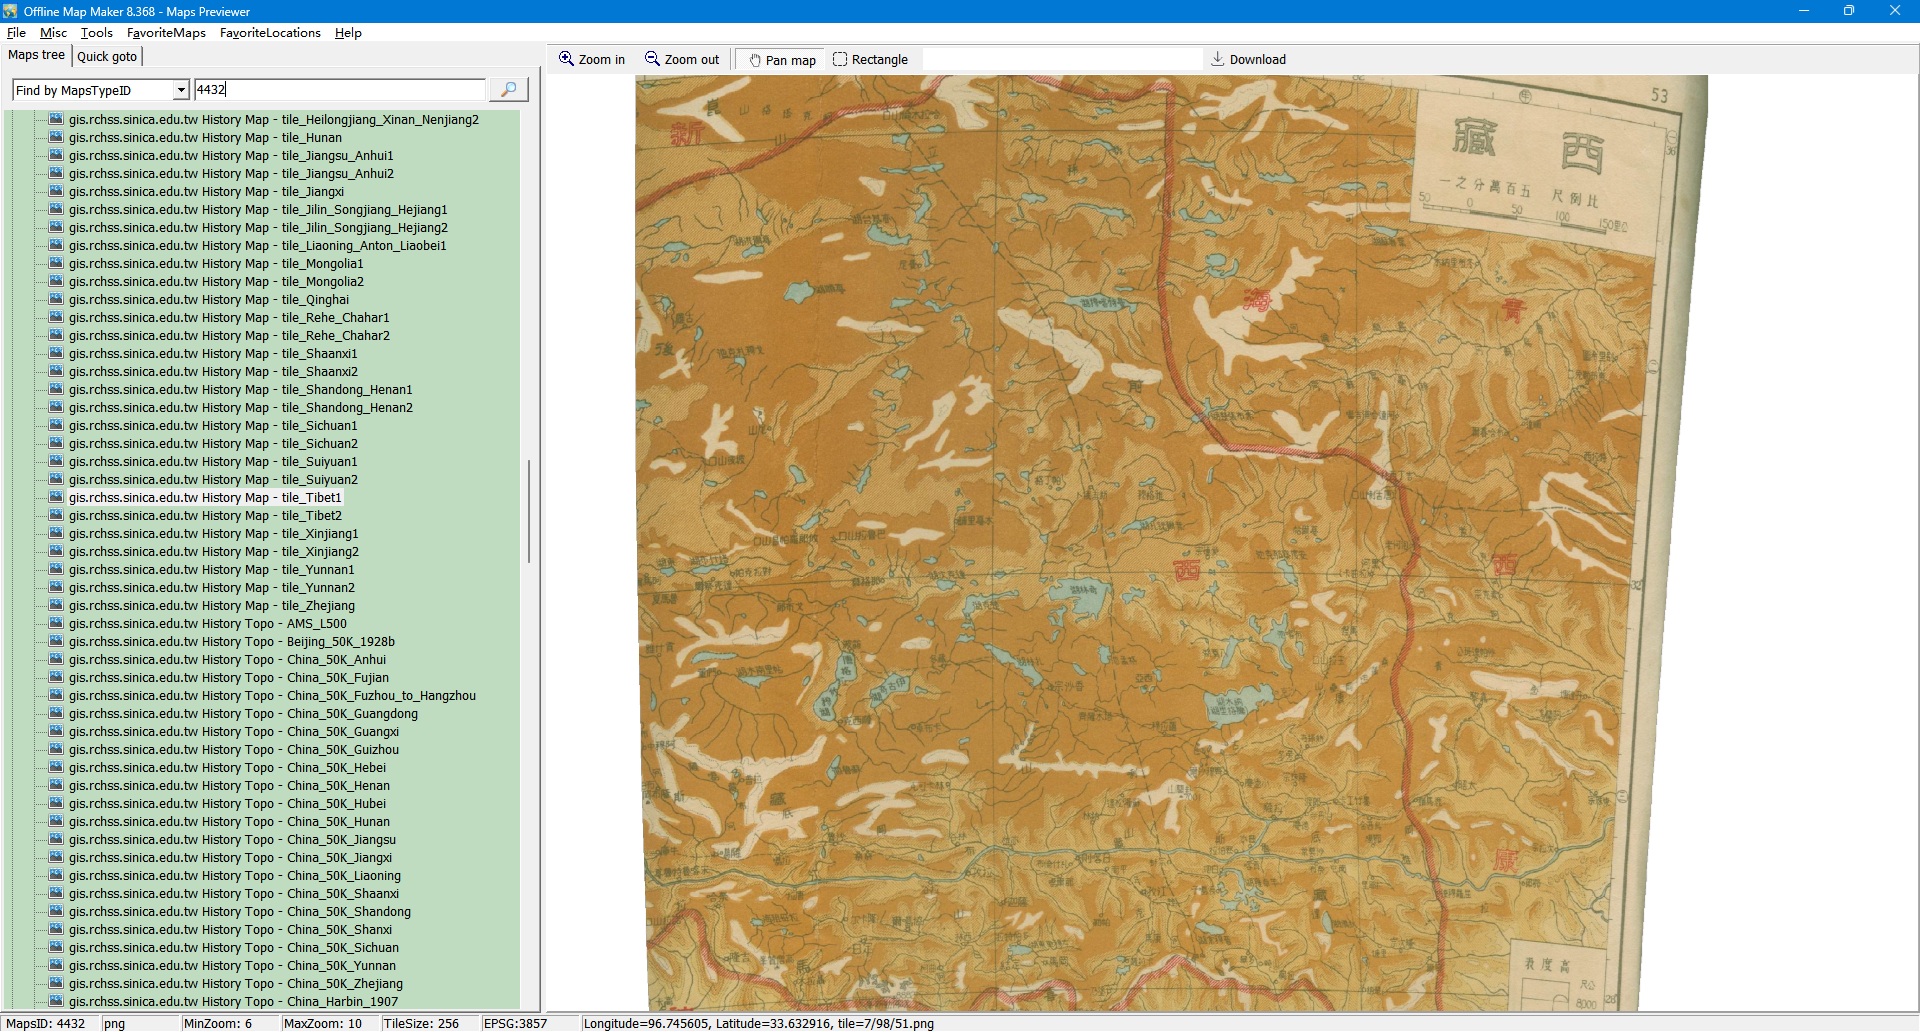Click the Zoom in tool
The width and height of the screenshot is (1920, 1032).
click(592, 60)
